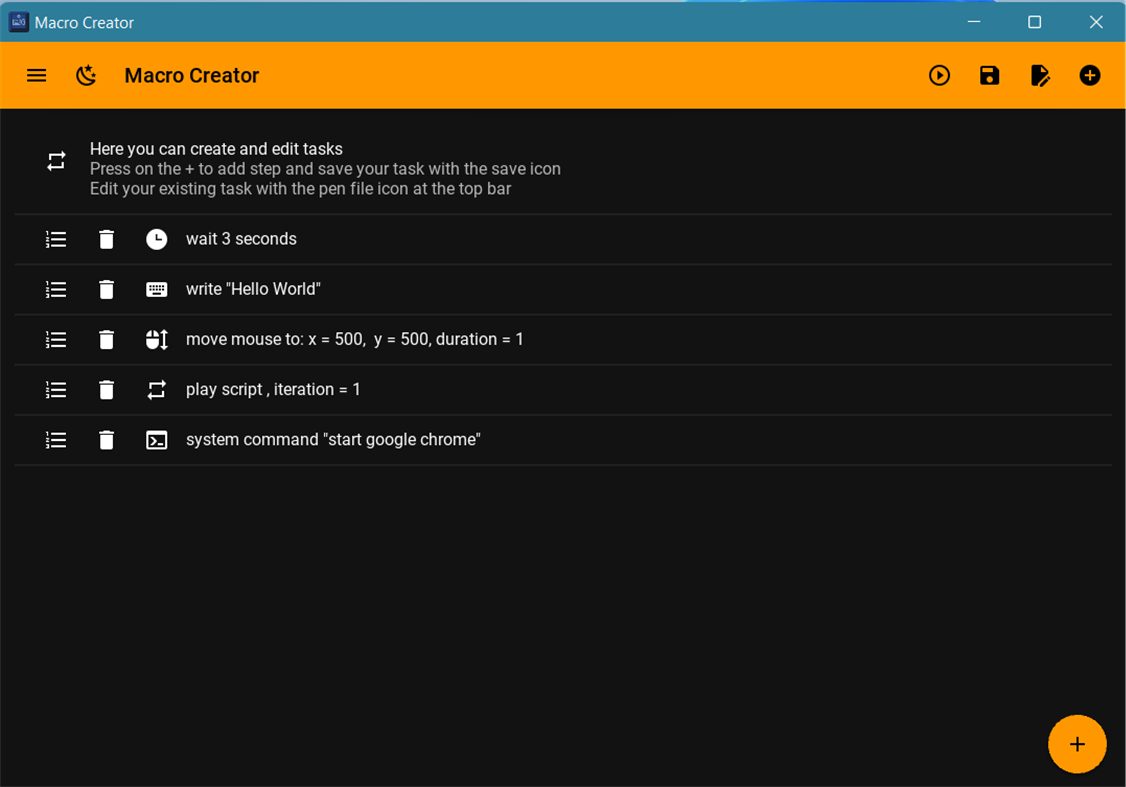Click the clock icon on the wait step

(x=157, y=239)
